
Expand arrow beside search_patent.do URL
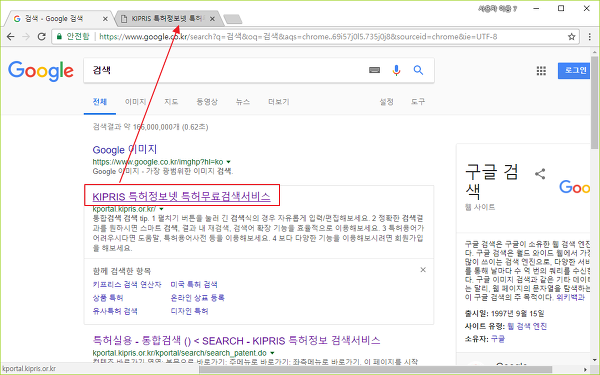coord(272,353)
